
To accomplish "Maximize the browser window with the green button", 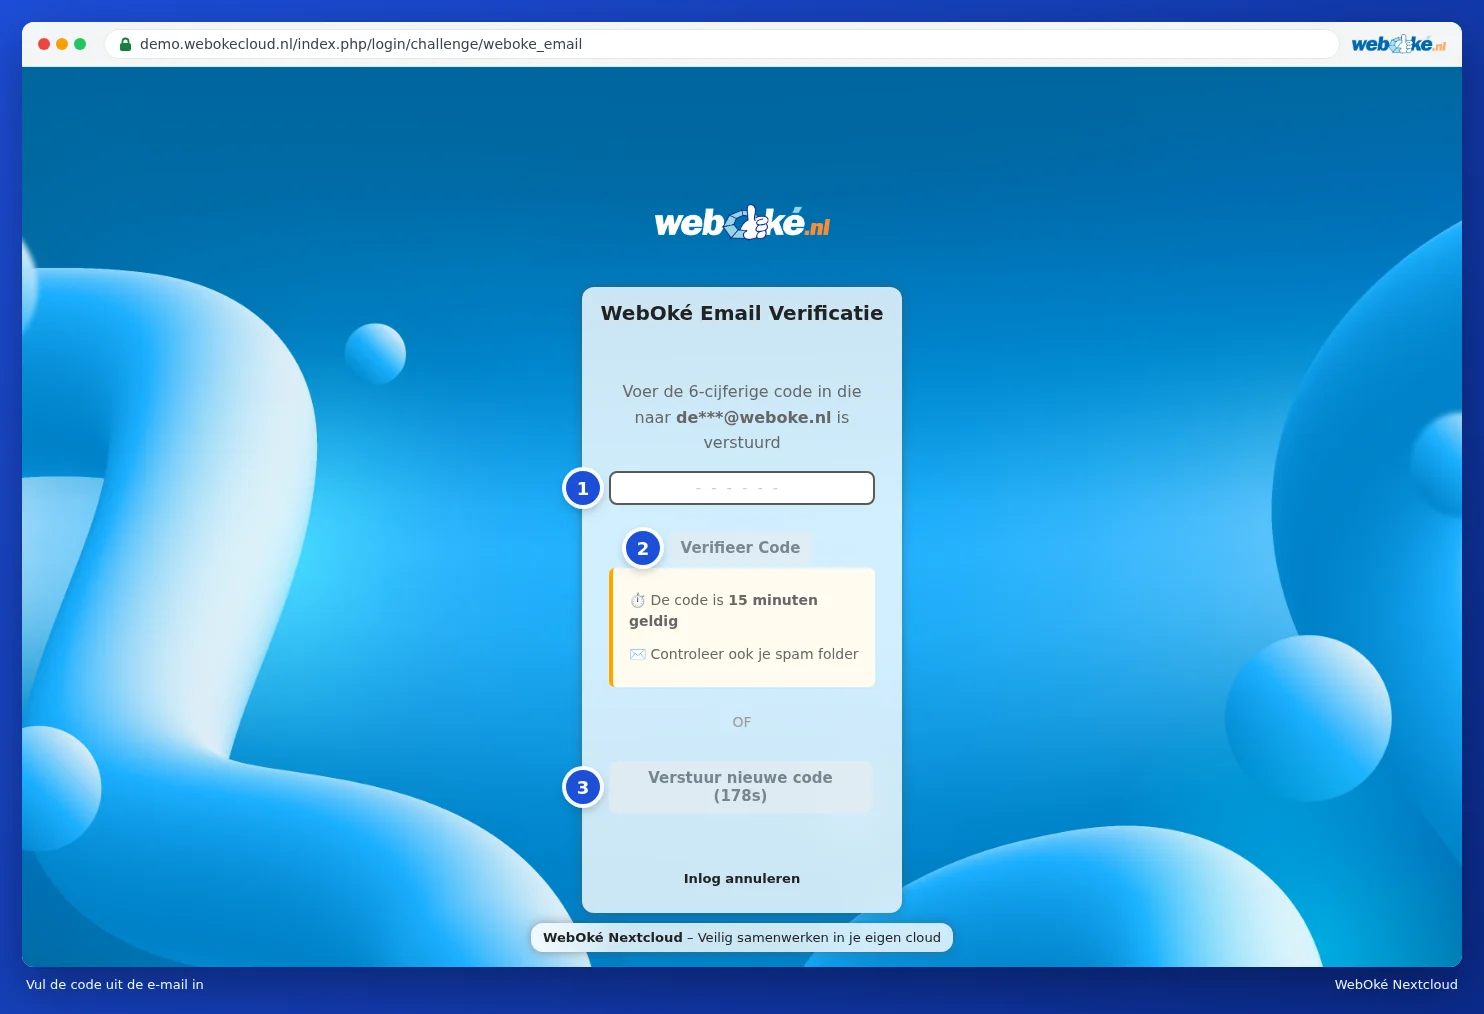I will pyautogui.click(x=80, y=44).
